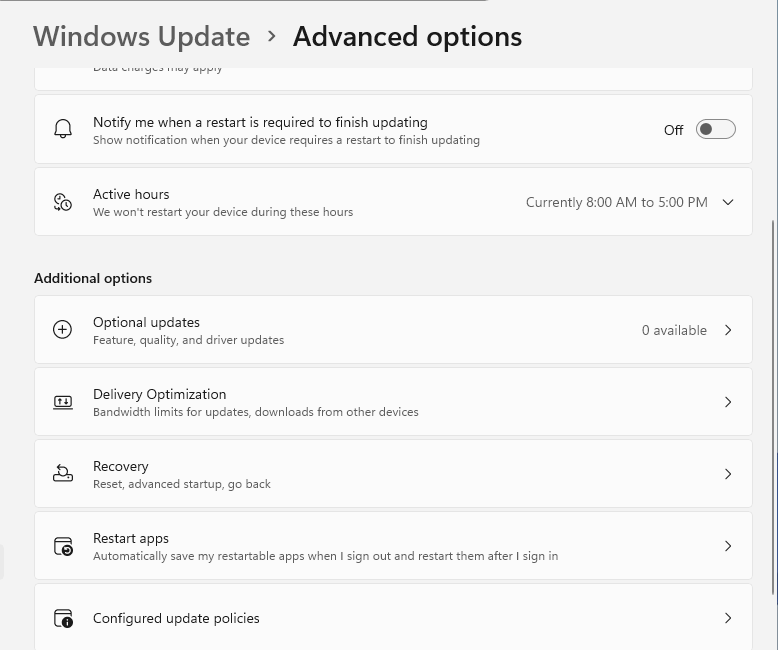Click 'Active hours' title text
This screenshot has width=778, height=650.
[x=131, y=194]
